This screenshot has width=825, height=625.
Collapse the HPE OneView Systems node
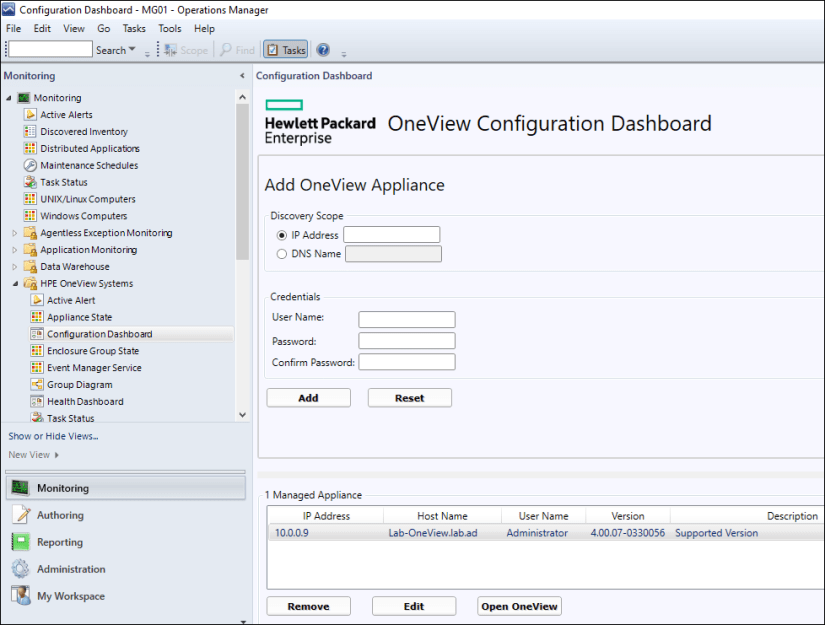point(15,284)
